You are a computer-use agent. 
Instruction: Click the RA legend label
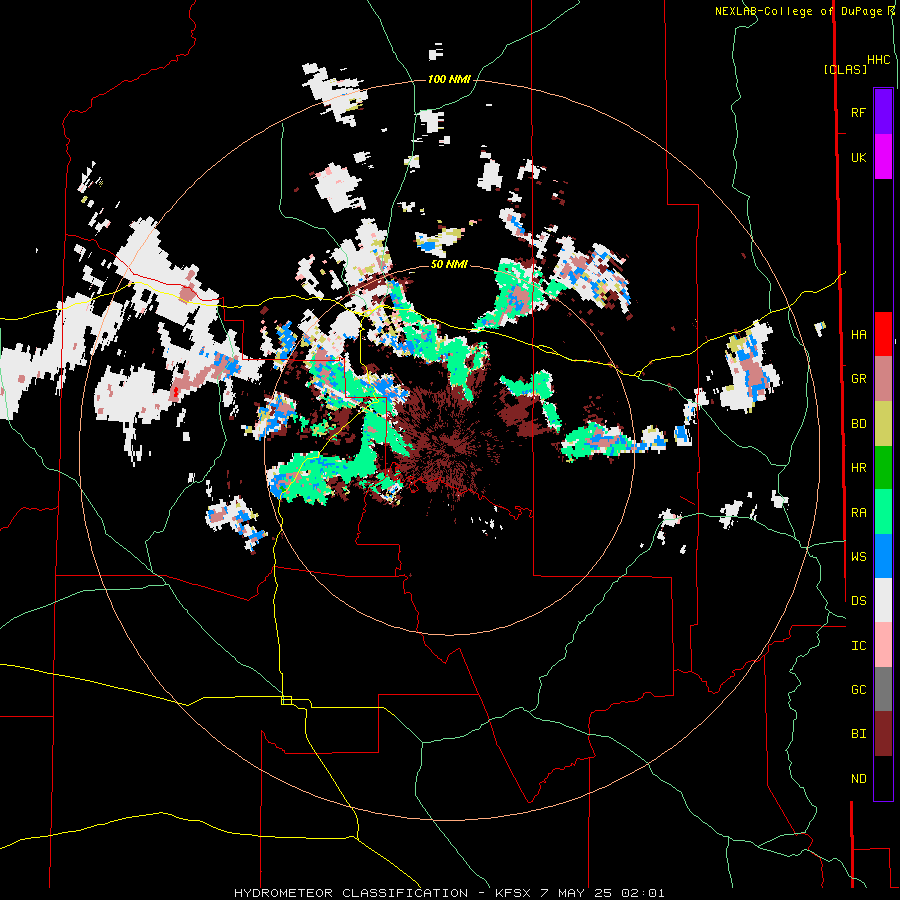[858, 513]
